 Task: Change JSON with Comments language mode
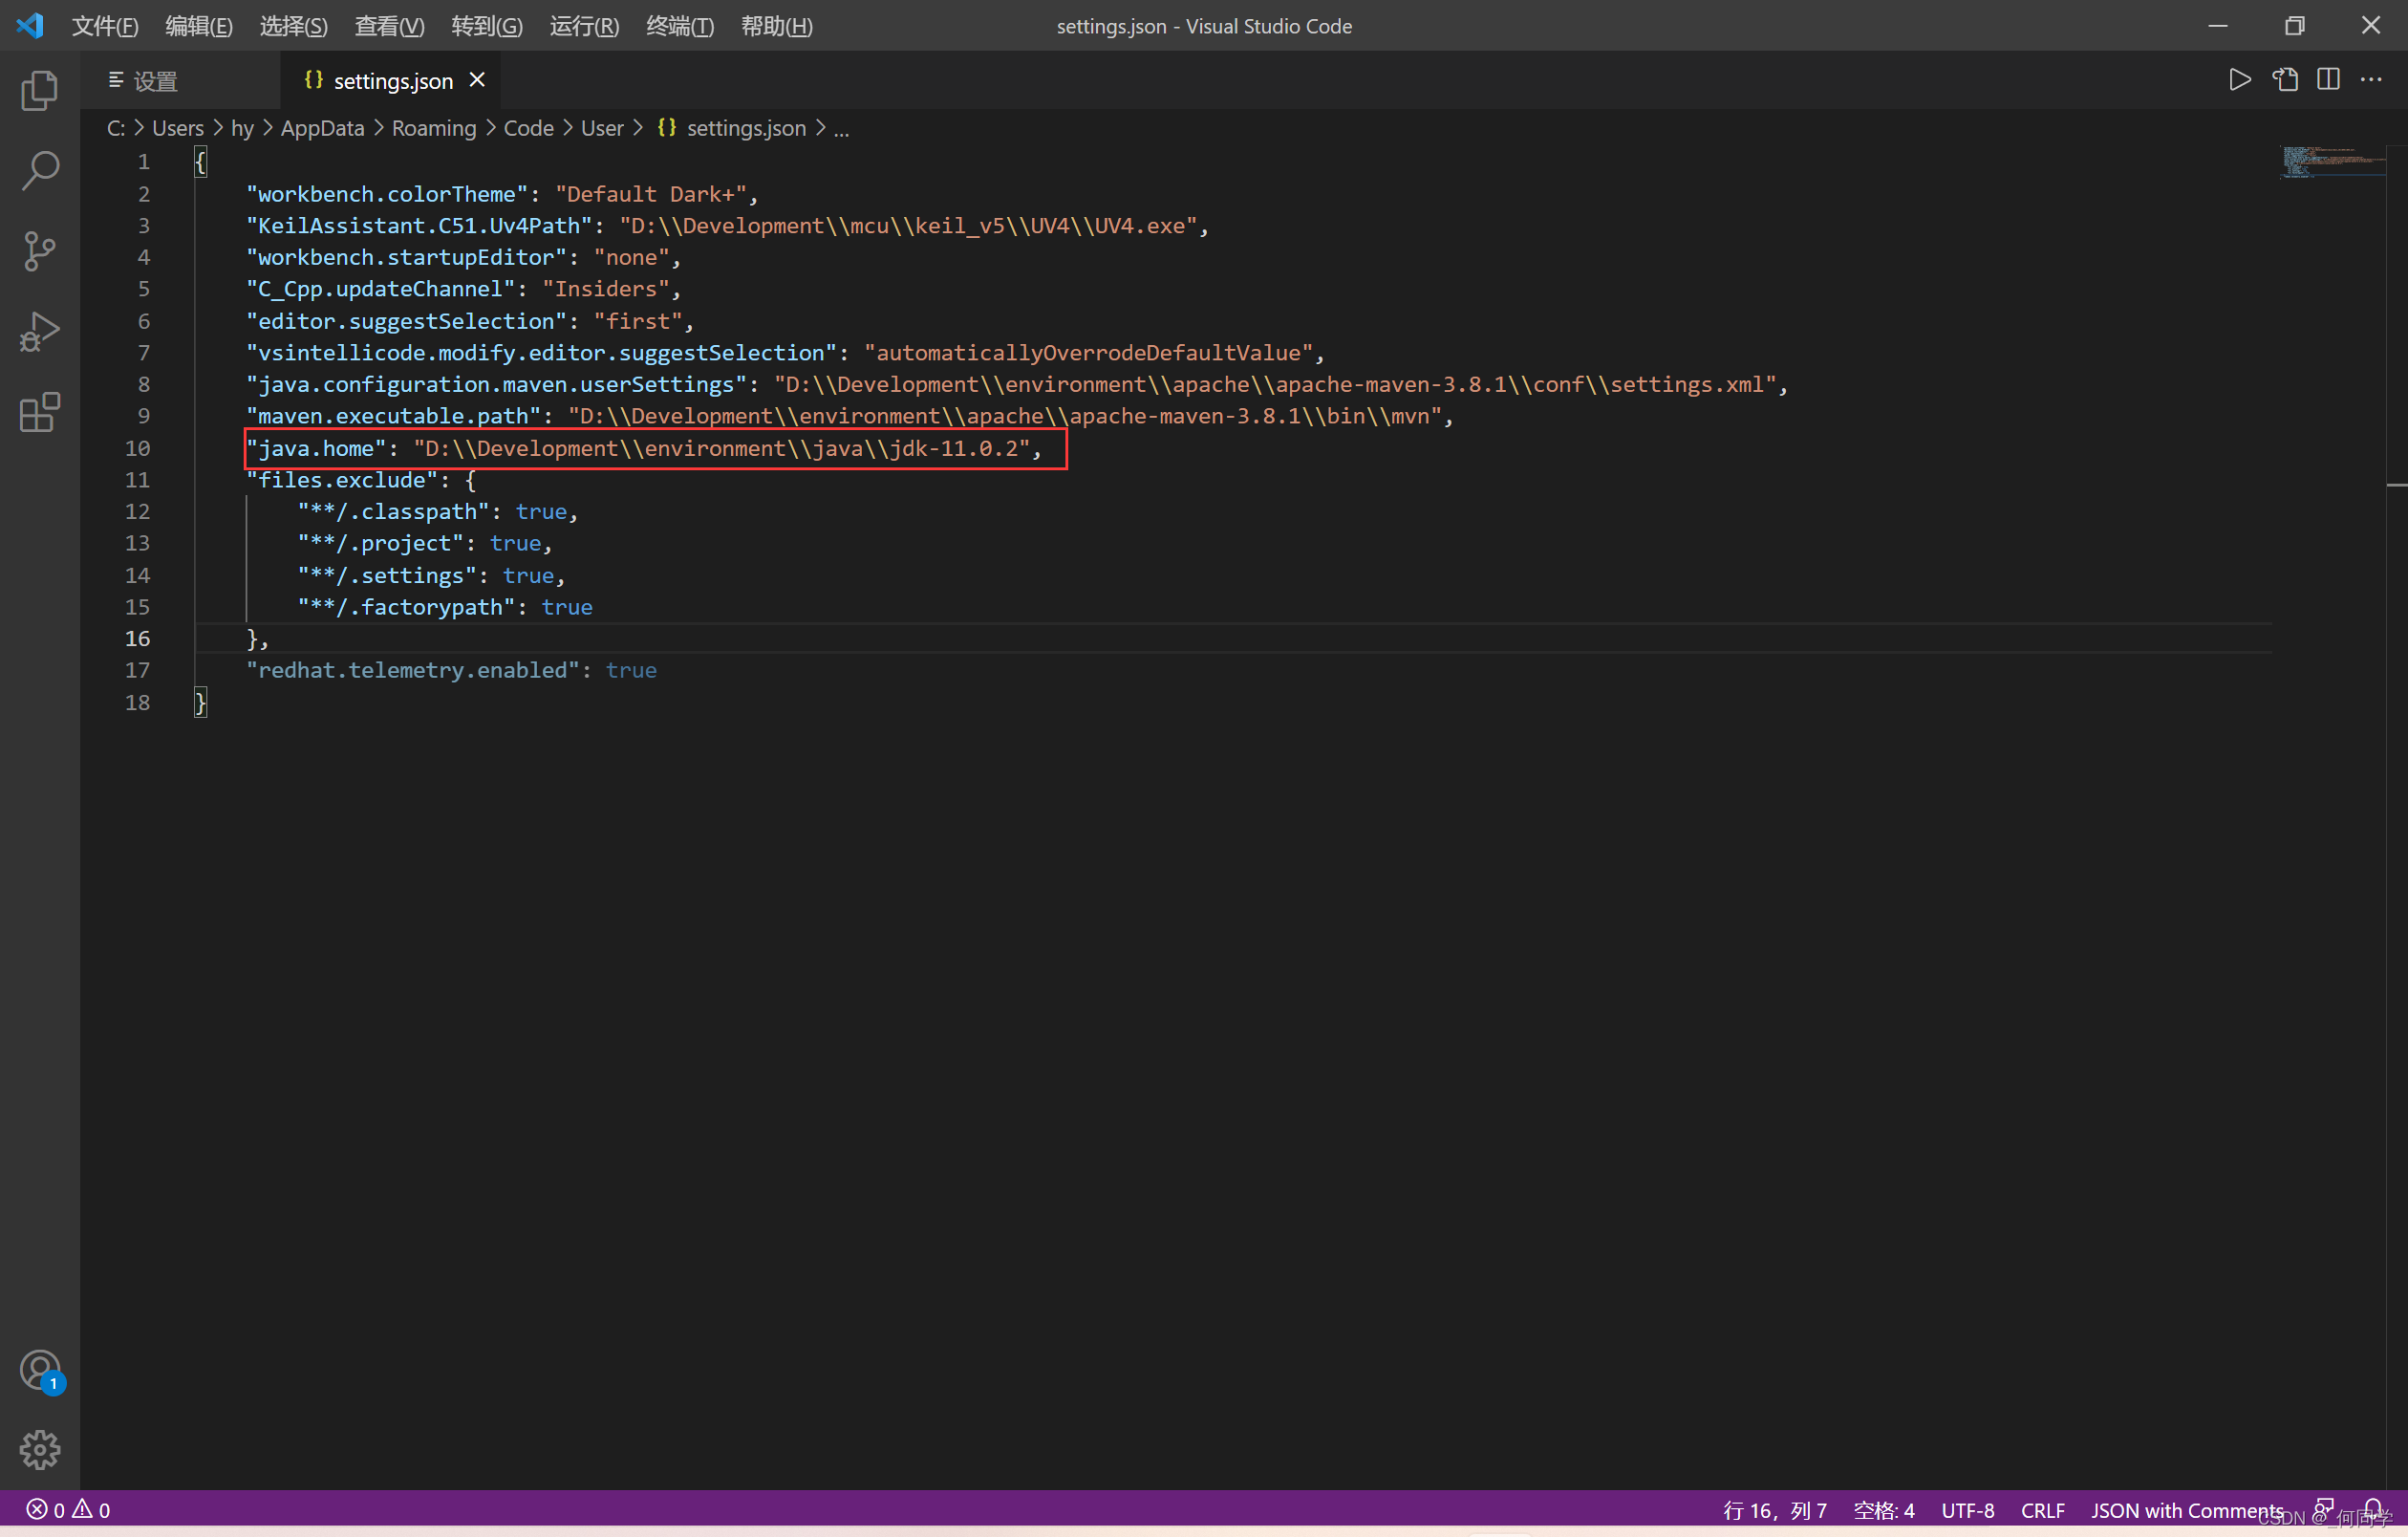click(x=2187, y=1510)
